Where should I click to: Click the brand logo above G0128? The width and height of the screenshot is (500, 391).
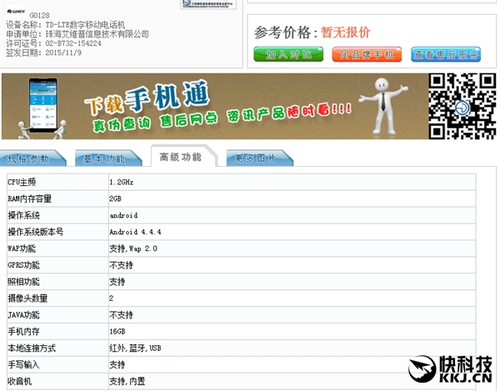point(16,12)
